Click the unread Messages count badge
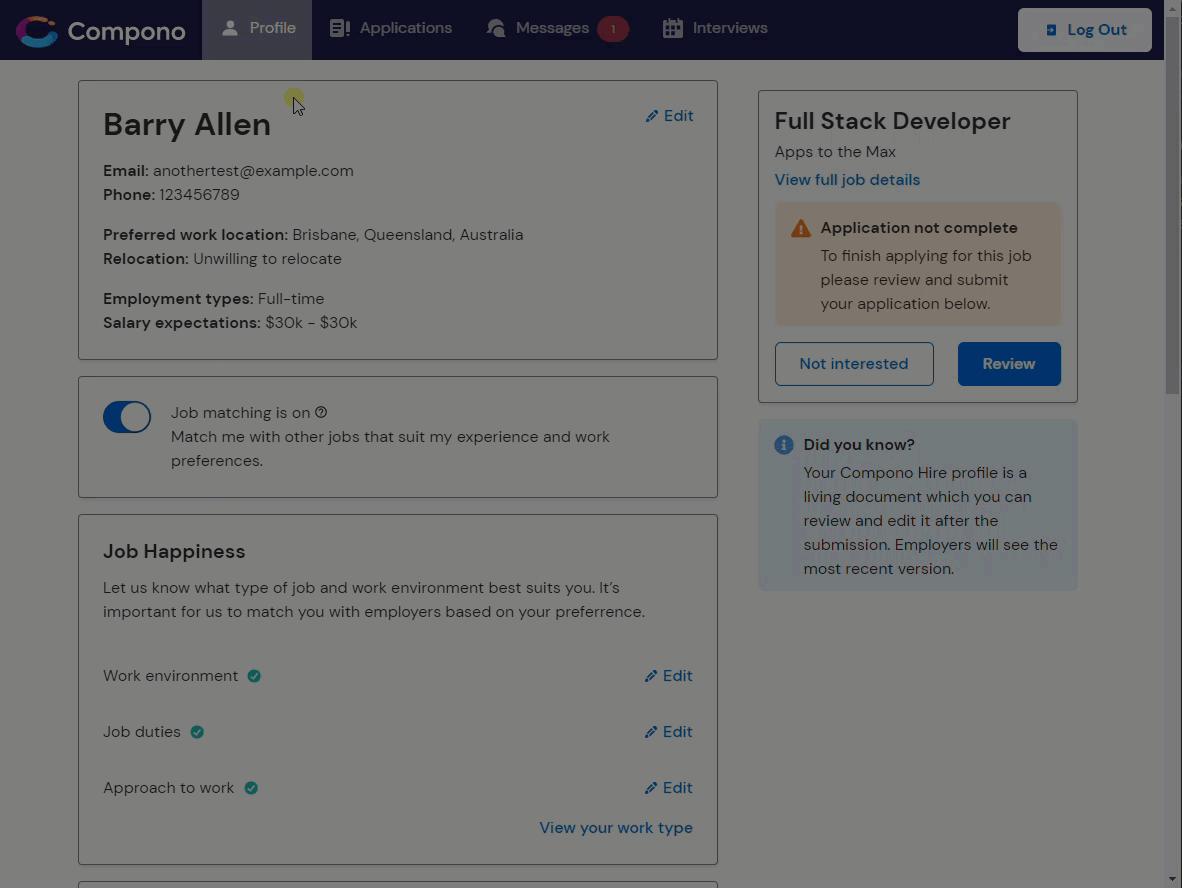The width and height of the screenshot is (1182, 888). pyautogui.click(x=613, y=29)
